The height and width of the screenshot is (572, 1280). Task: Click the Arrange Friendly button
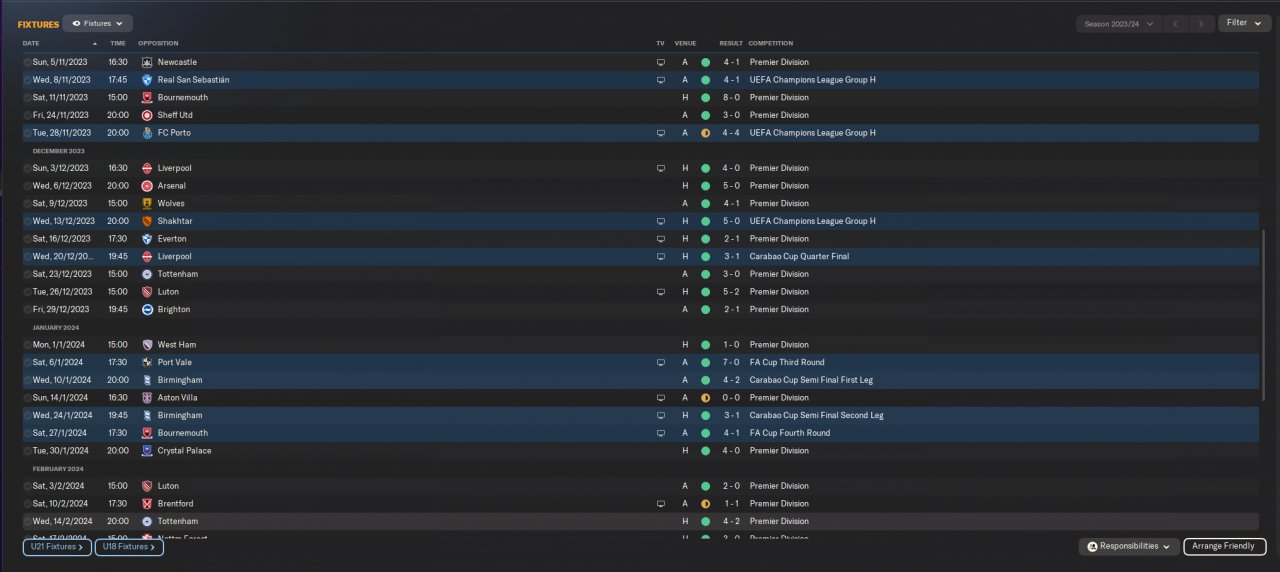pyautogui.click(x=1225, y=547)
